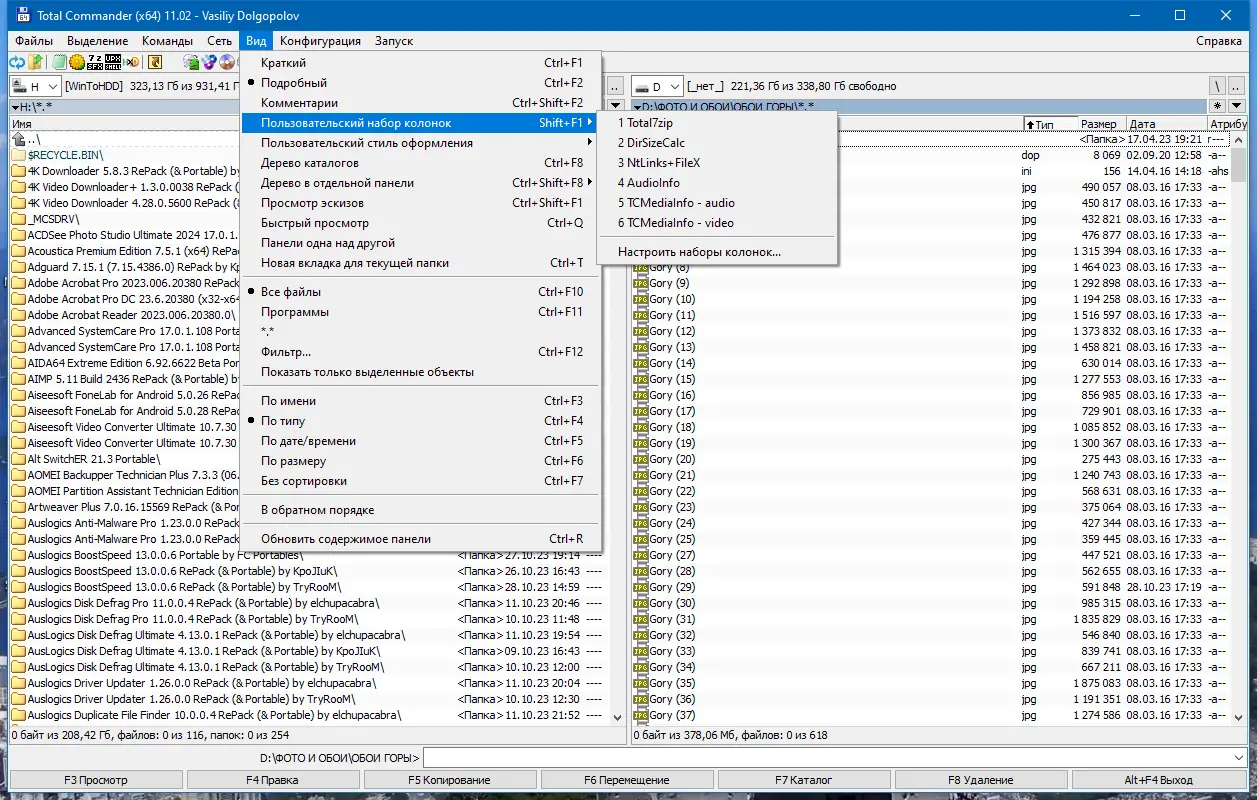
Task: Select Быстрый просмотр menu entry
Action: tap(421, 223)
